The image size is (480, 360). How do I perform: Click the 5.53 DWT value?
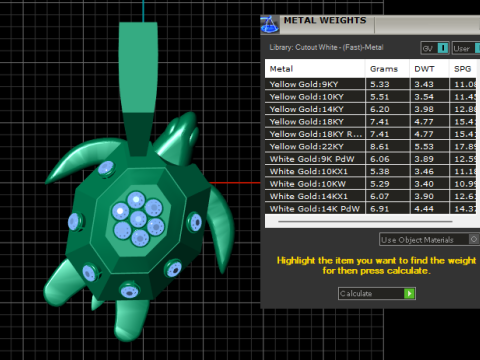coord(424,147)
